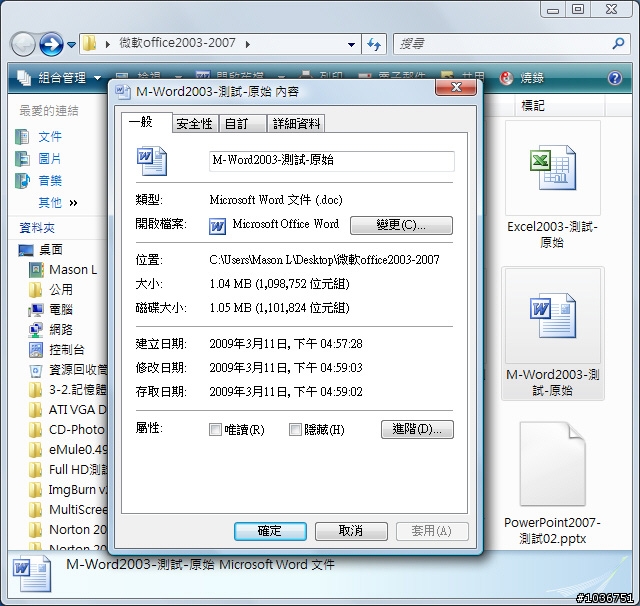
Task: Switch to 一般 tab in properties dialog
Action: (x=146, y=122)
